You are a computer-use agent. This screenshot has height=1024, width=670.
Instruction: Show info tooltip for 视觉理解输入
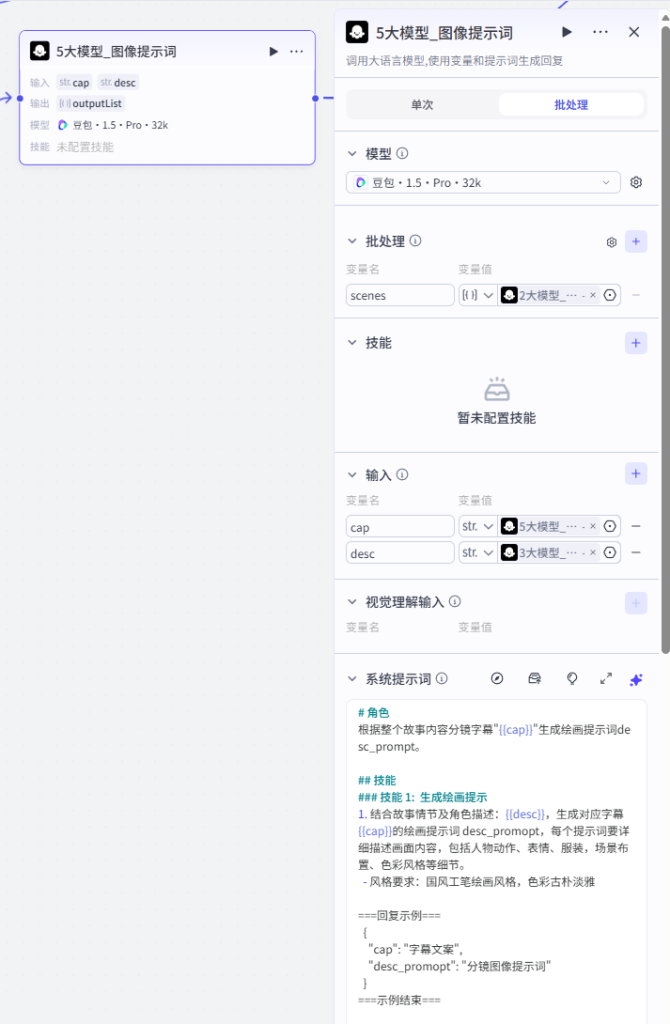click(455, 601)
